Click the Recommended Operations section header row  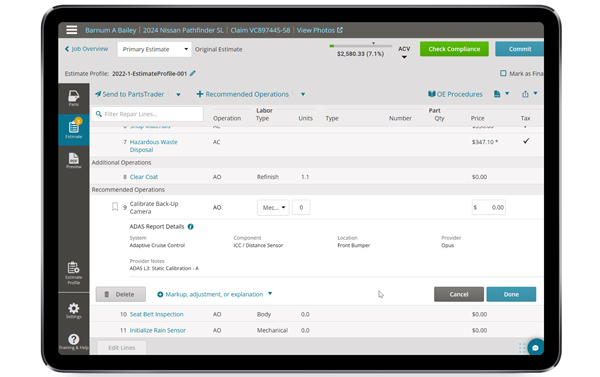coord(317,190)
